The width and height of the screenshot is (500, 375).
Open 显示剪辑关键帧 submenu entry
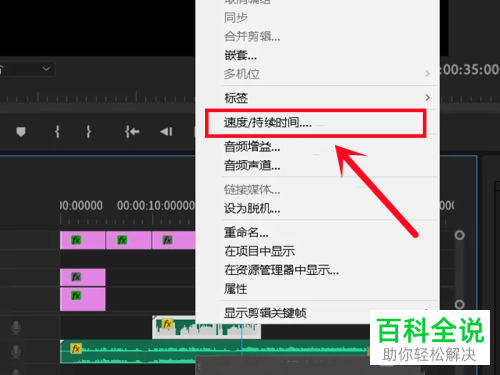coord(265,313)
